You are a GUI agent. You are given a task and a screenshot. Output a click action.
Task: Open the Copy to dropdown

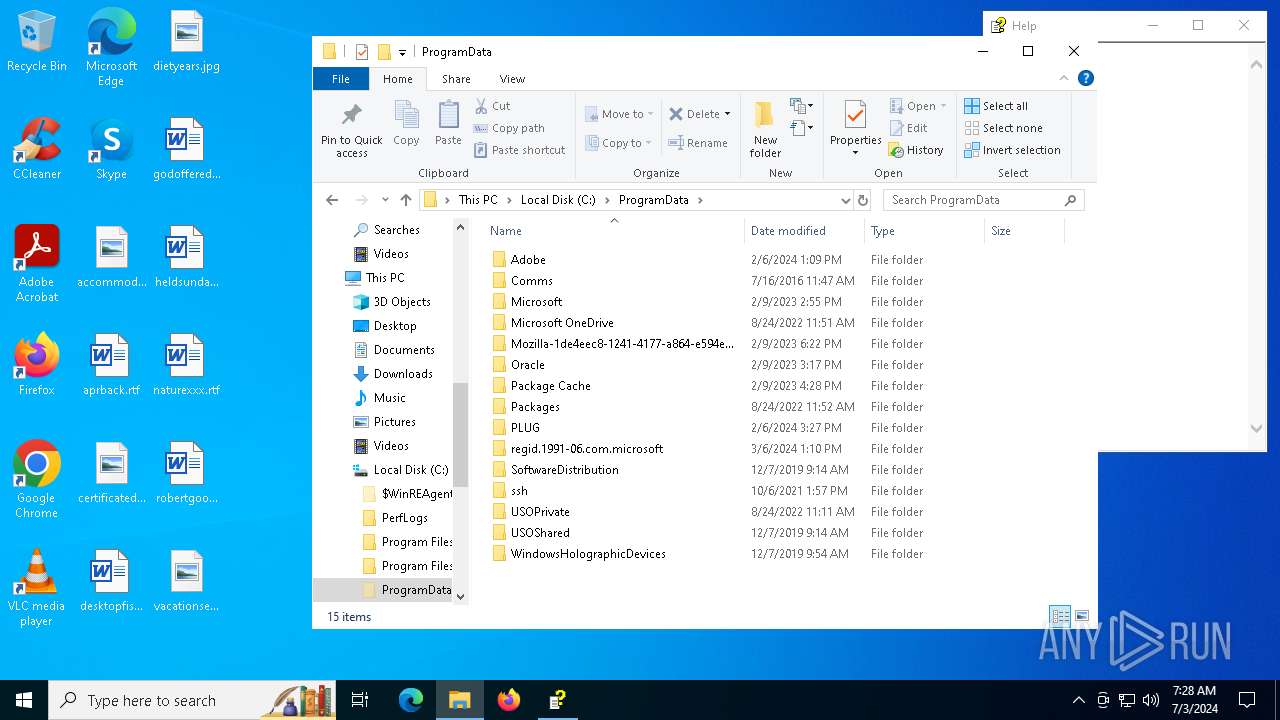pyautogui.click(x=618, y=143)
